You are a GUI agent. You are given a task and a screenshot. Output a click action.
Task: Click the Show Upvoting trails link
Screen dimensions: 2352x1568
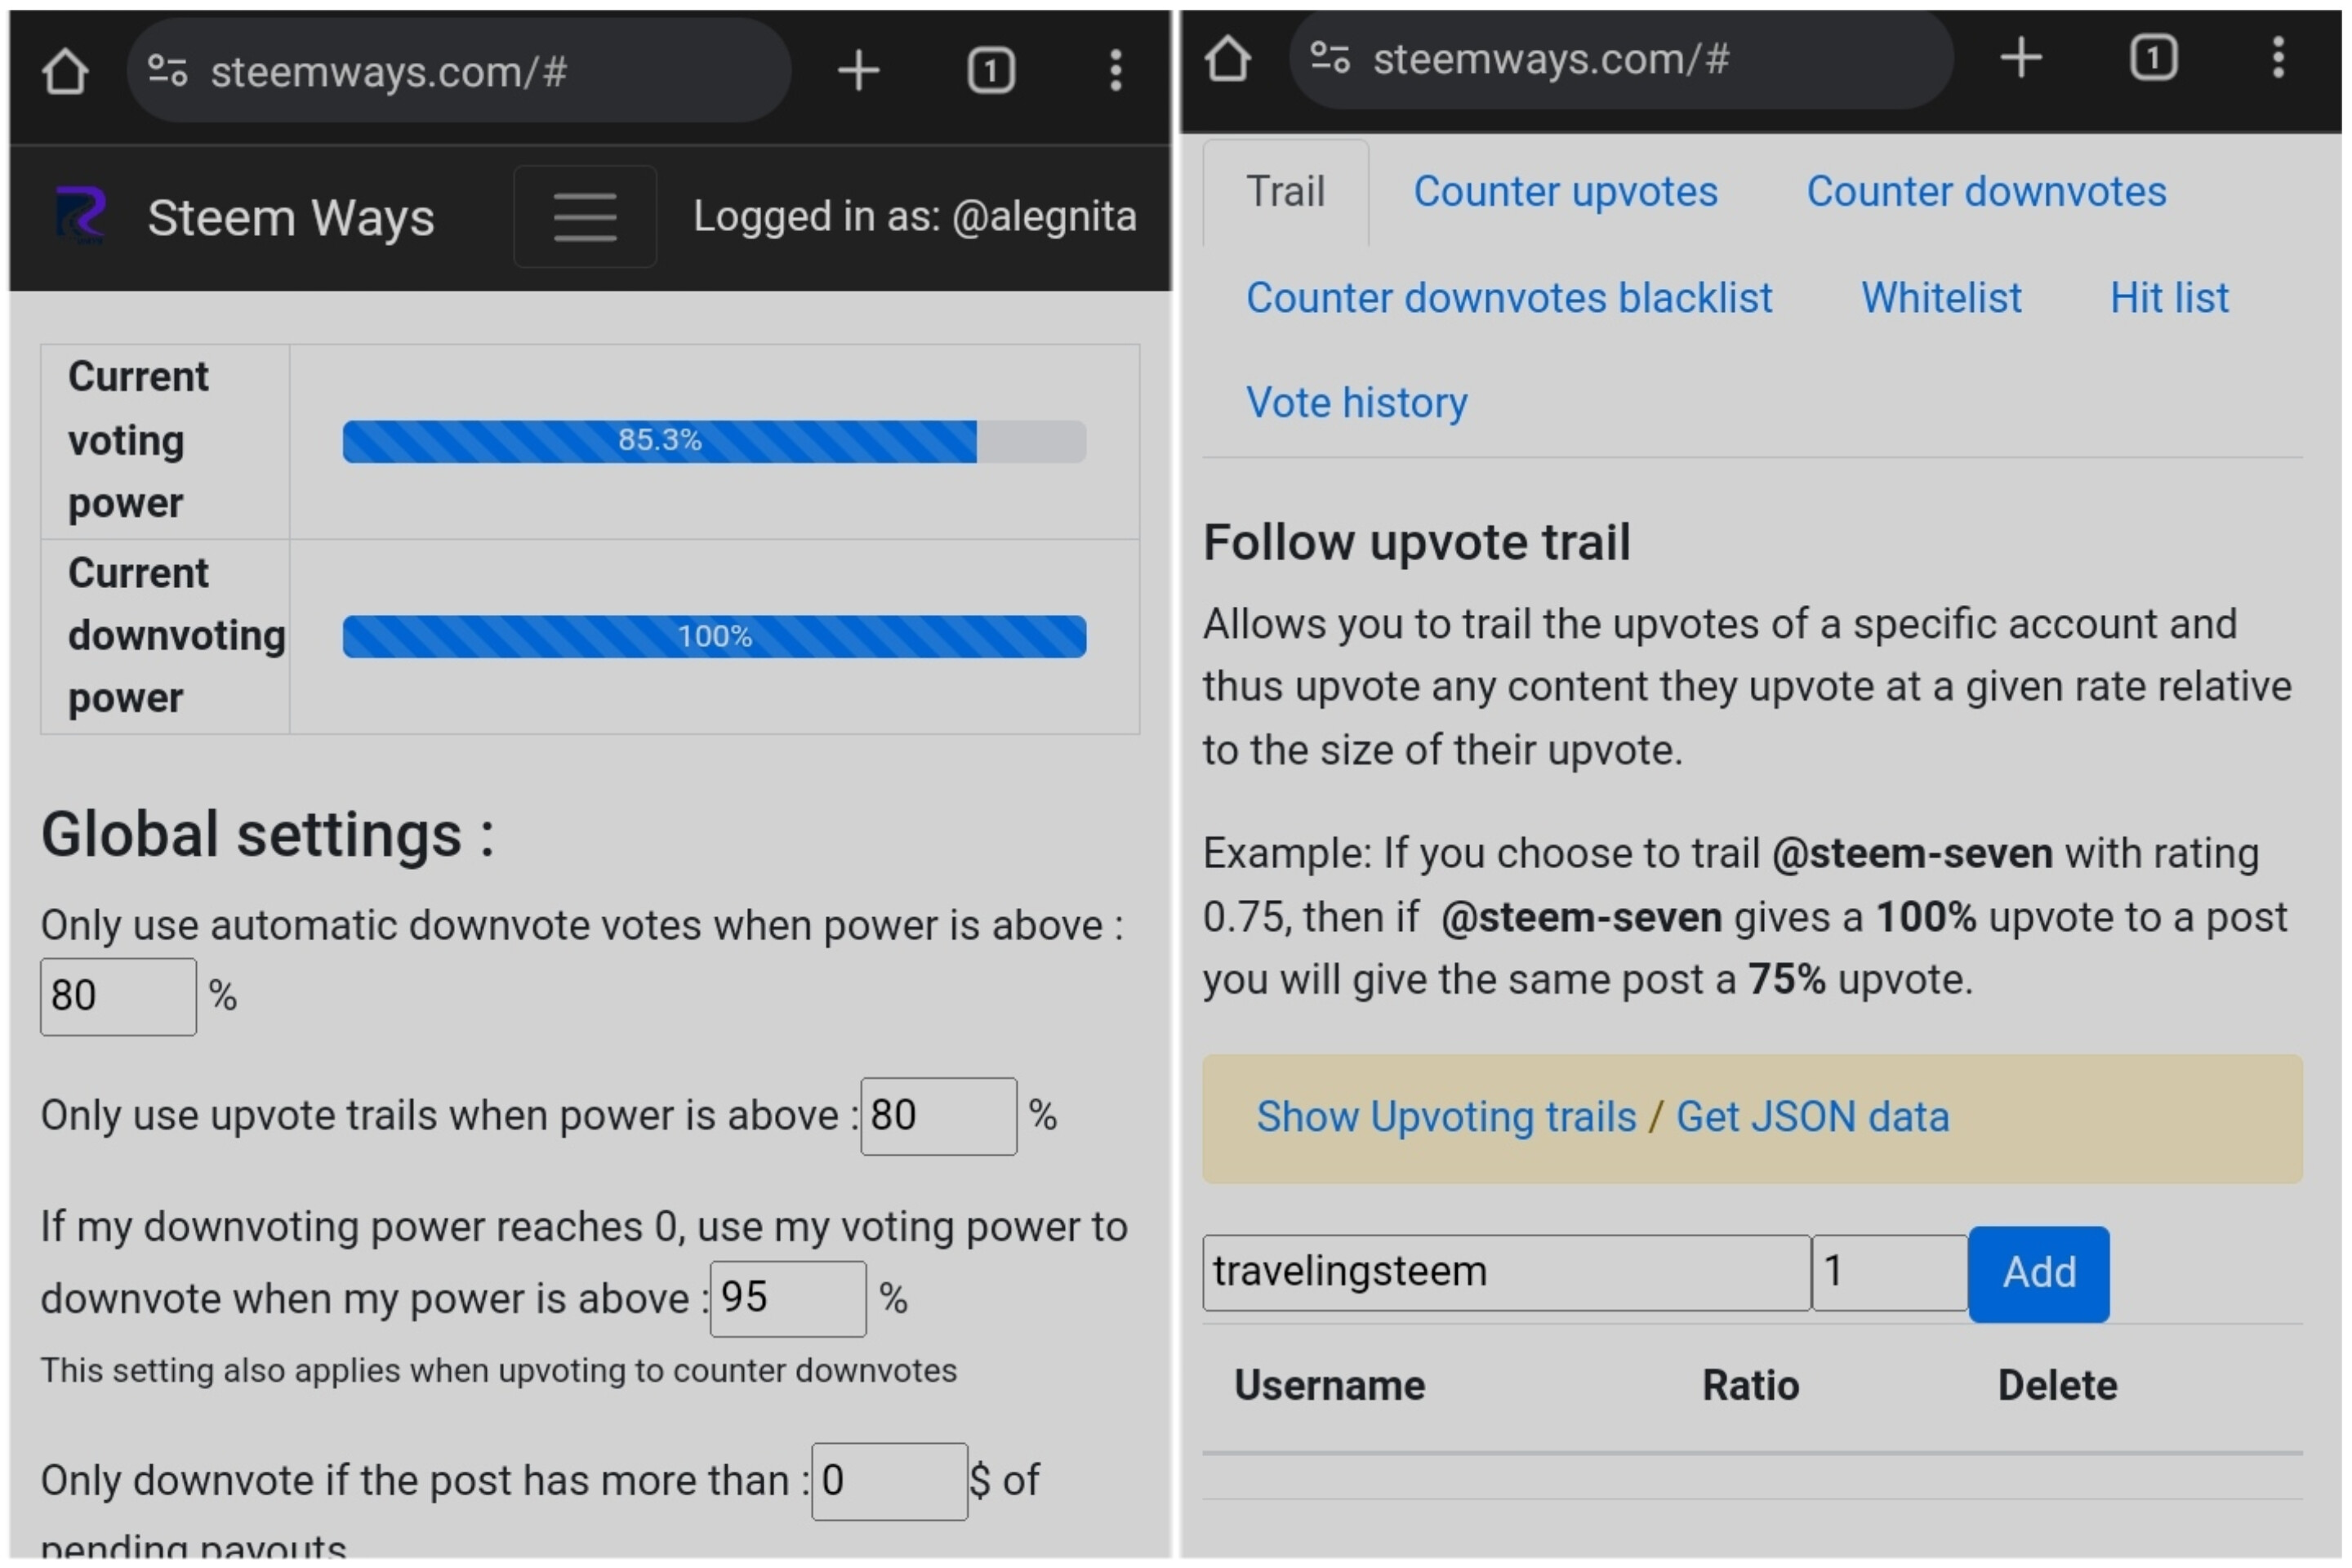tap(1446, 1117)
